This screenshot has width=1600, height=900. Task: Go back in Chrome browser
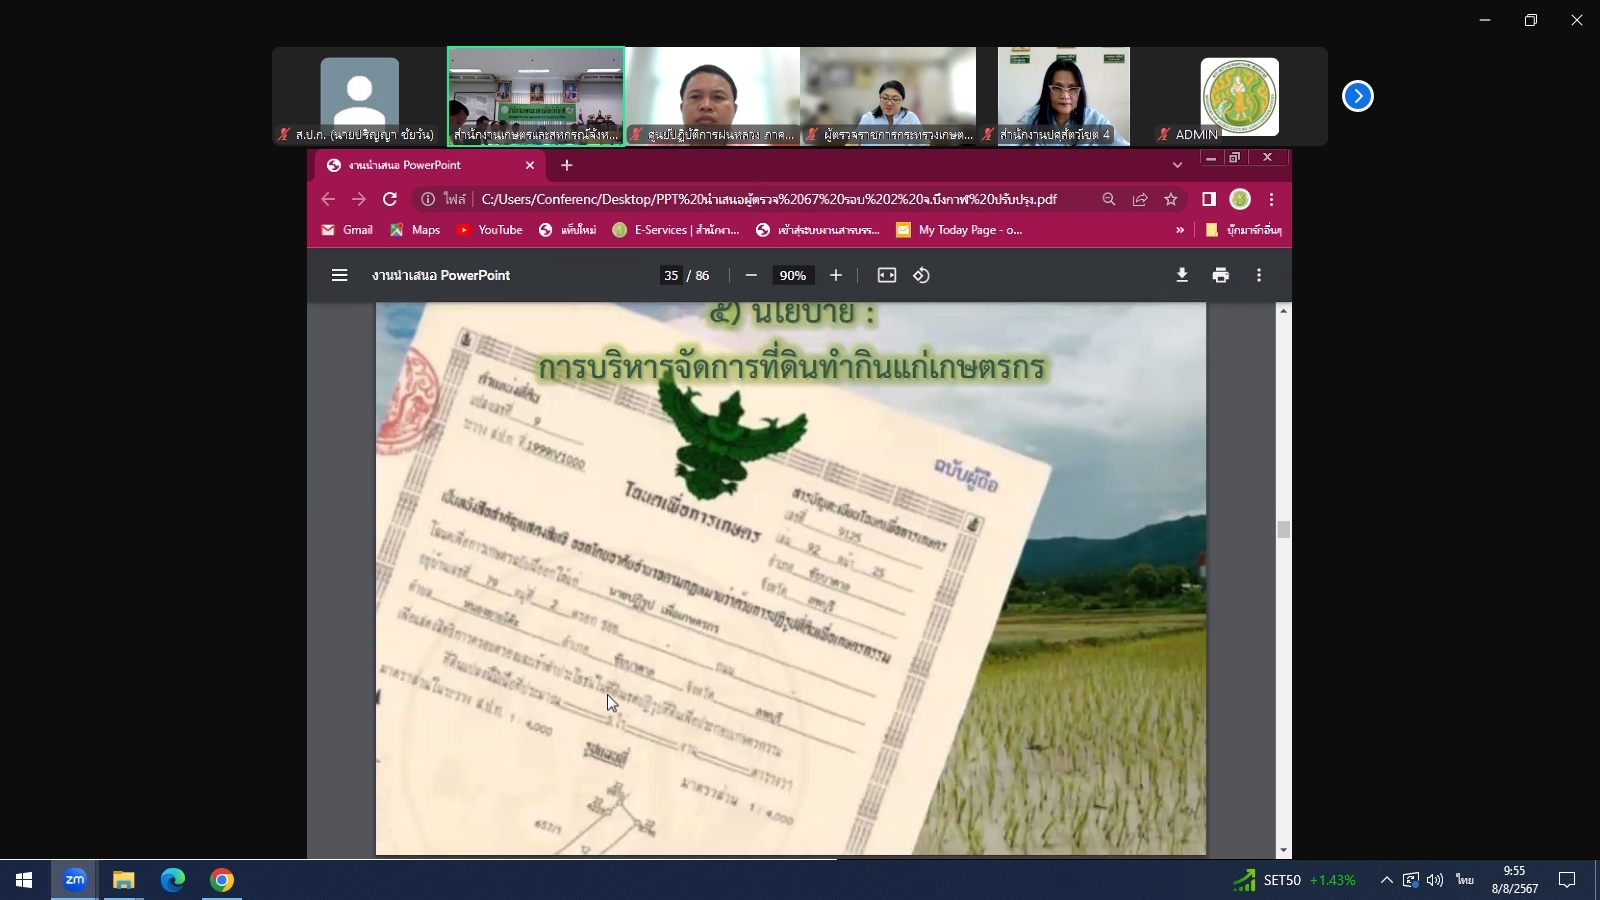[328, 199]
